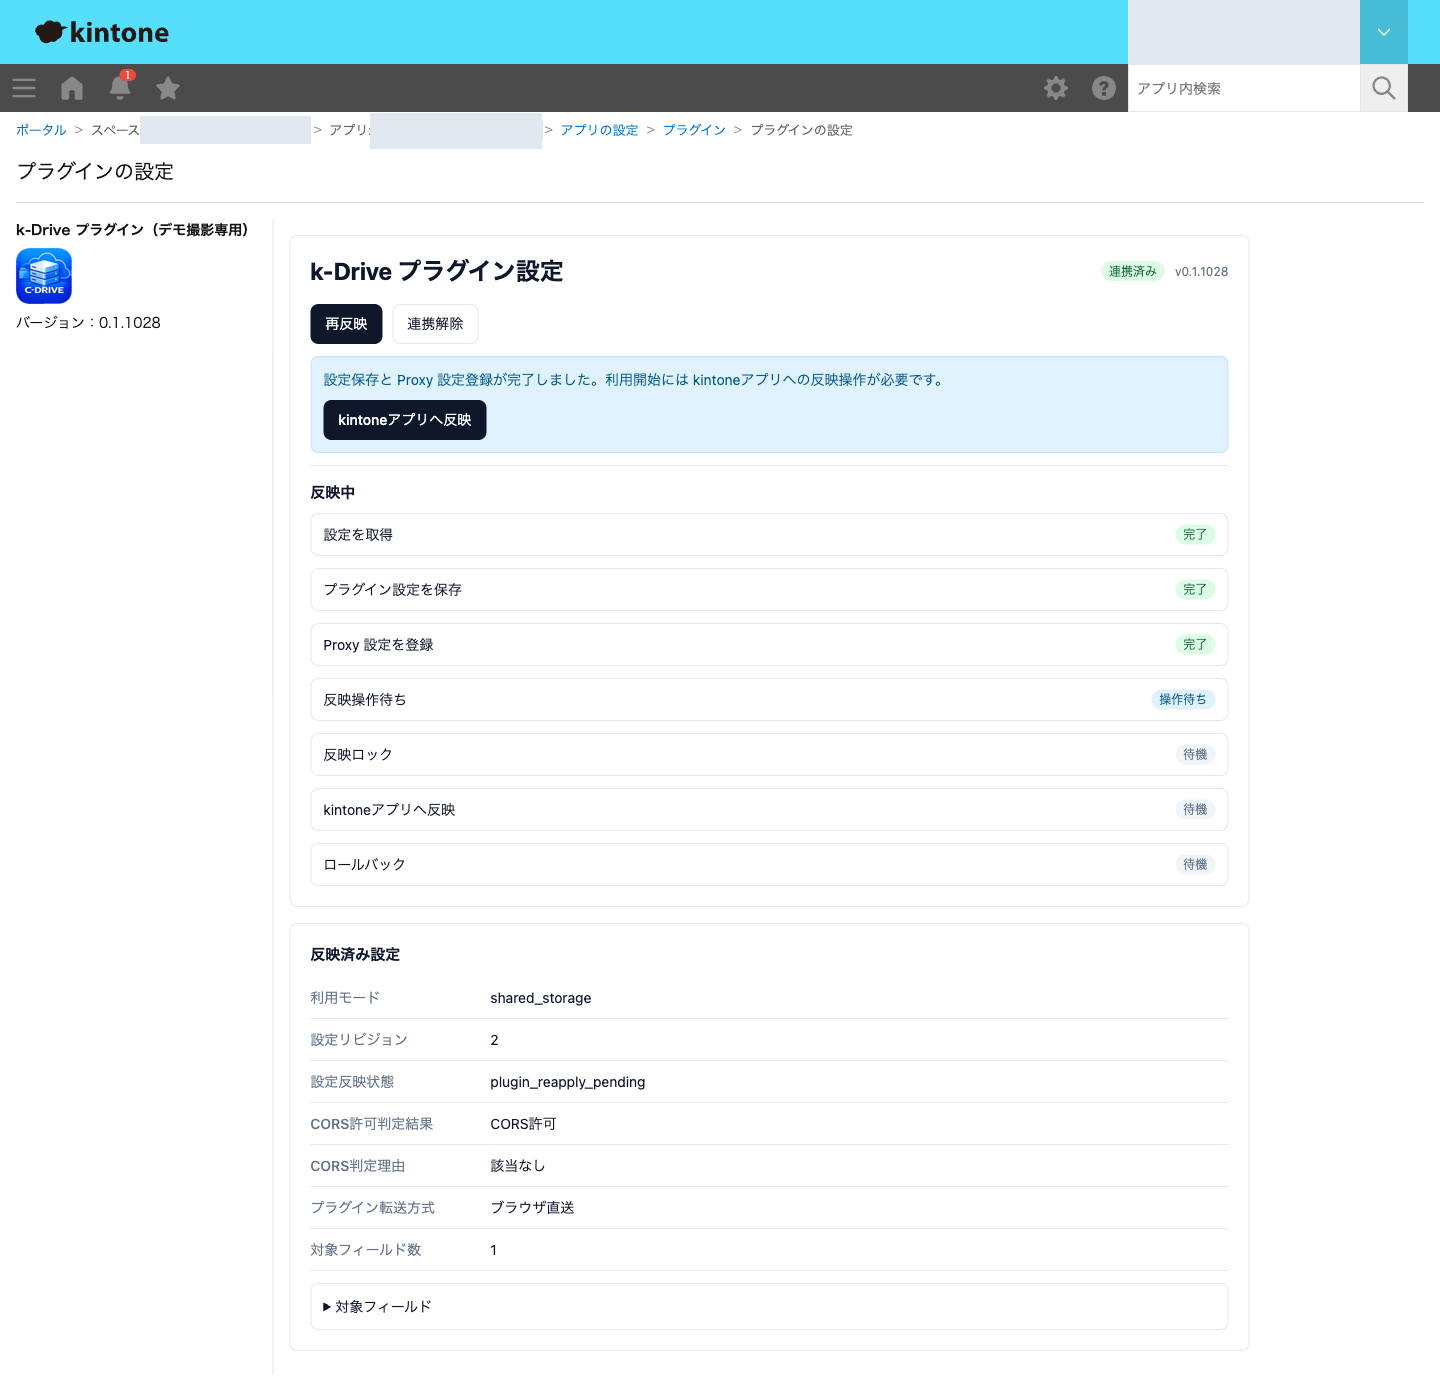Screen dimensions: 1440x1399
Task: Click the 反映済み設定 section heading
Action: [x=355, y=955]
